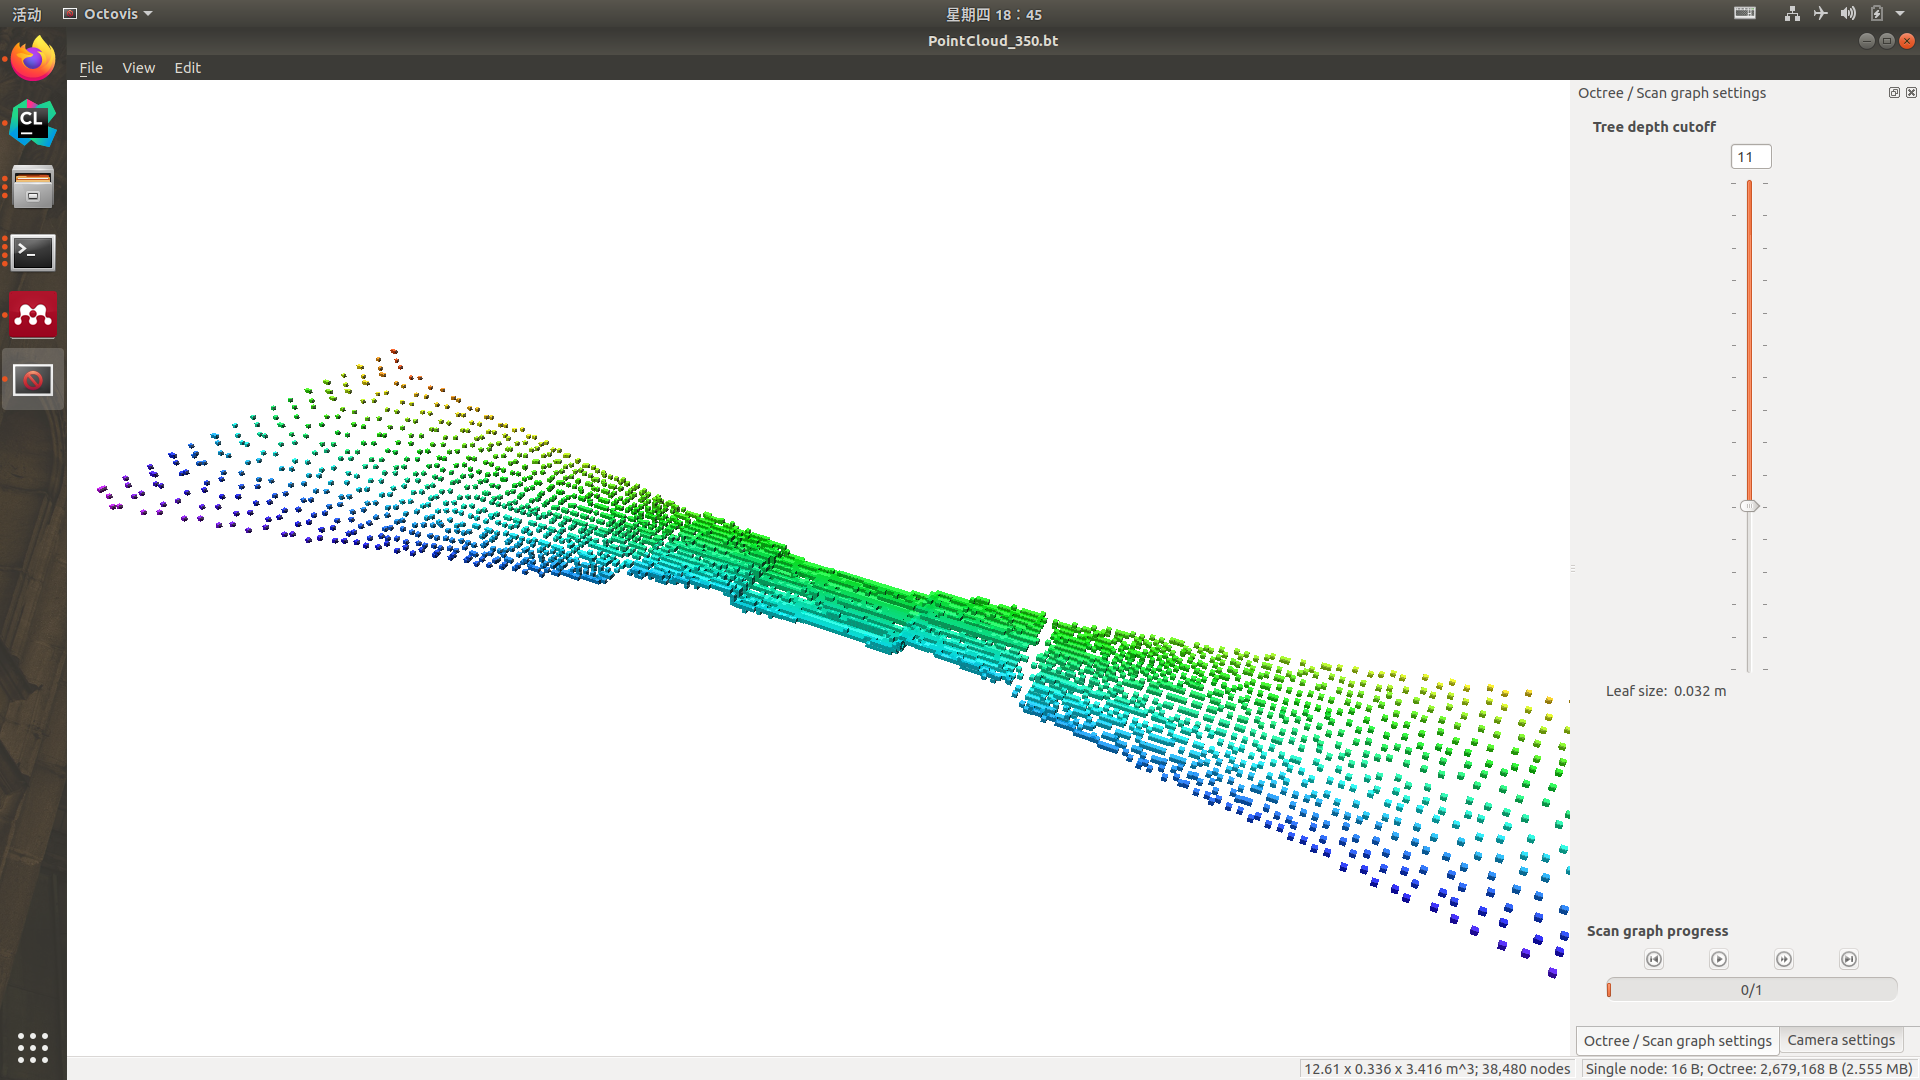The height and width of the screenshot is (1080, 1920).
Task: Close the Octree settings dock panel
Action: pos(1911,92)
